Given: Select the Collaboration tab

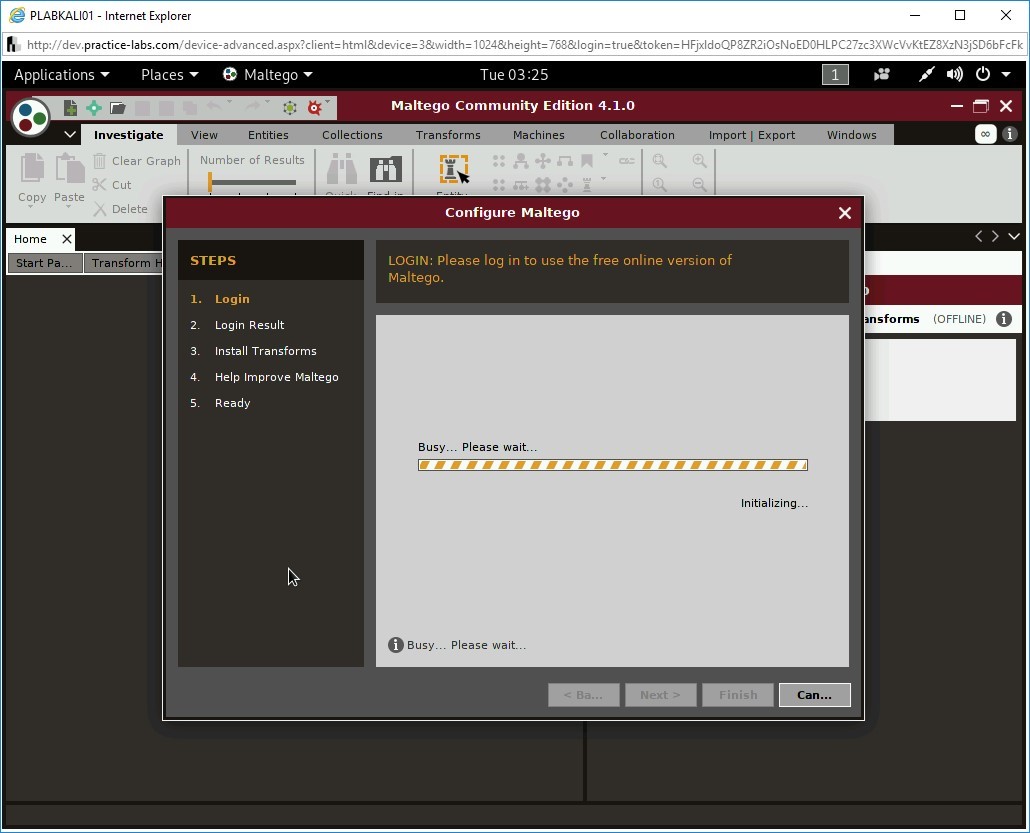Looking at the screenshot, I should click(x=637, y=134).
